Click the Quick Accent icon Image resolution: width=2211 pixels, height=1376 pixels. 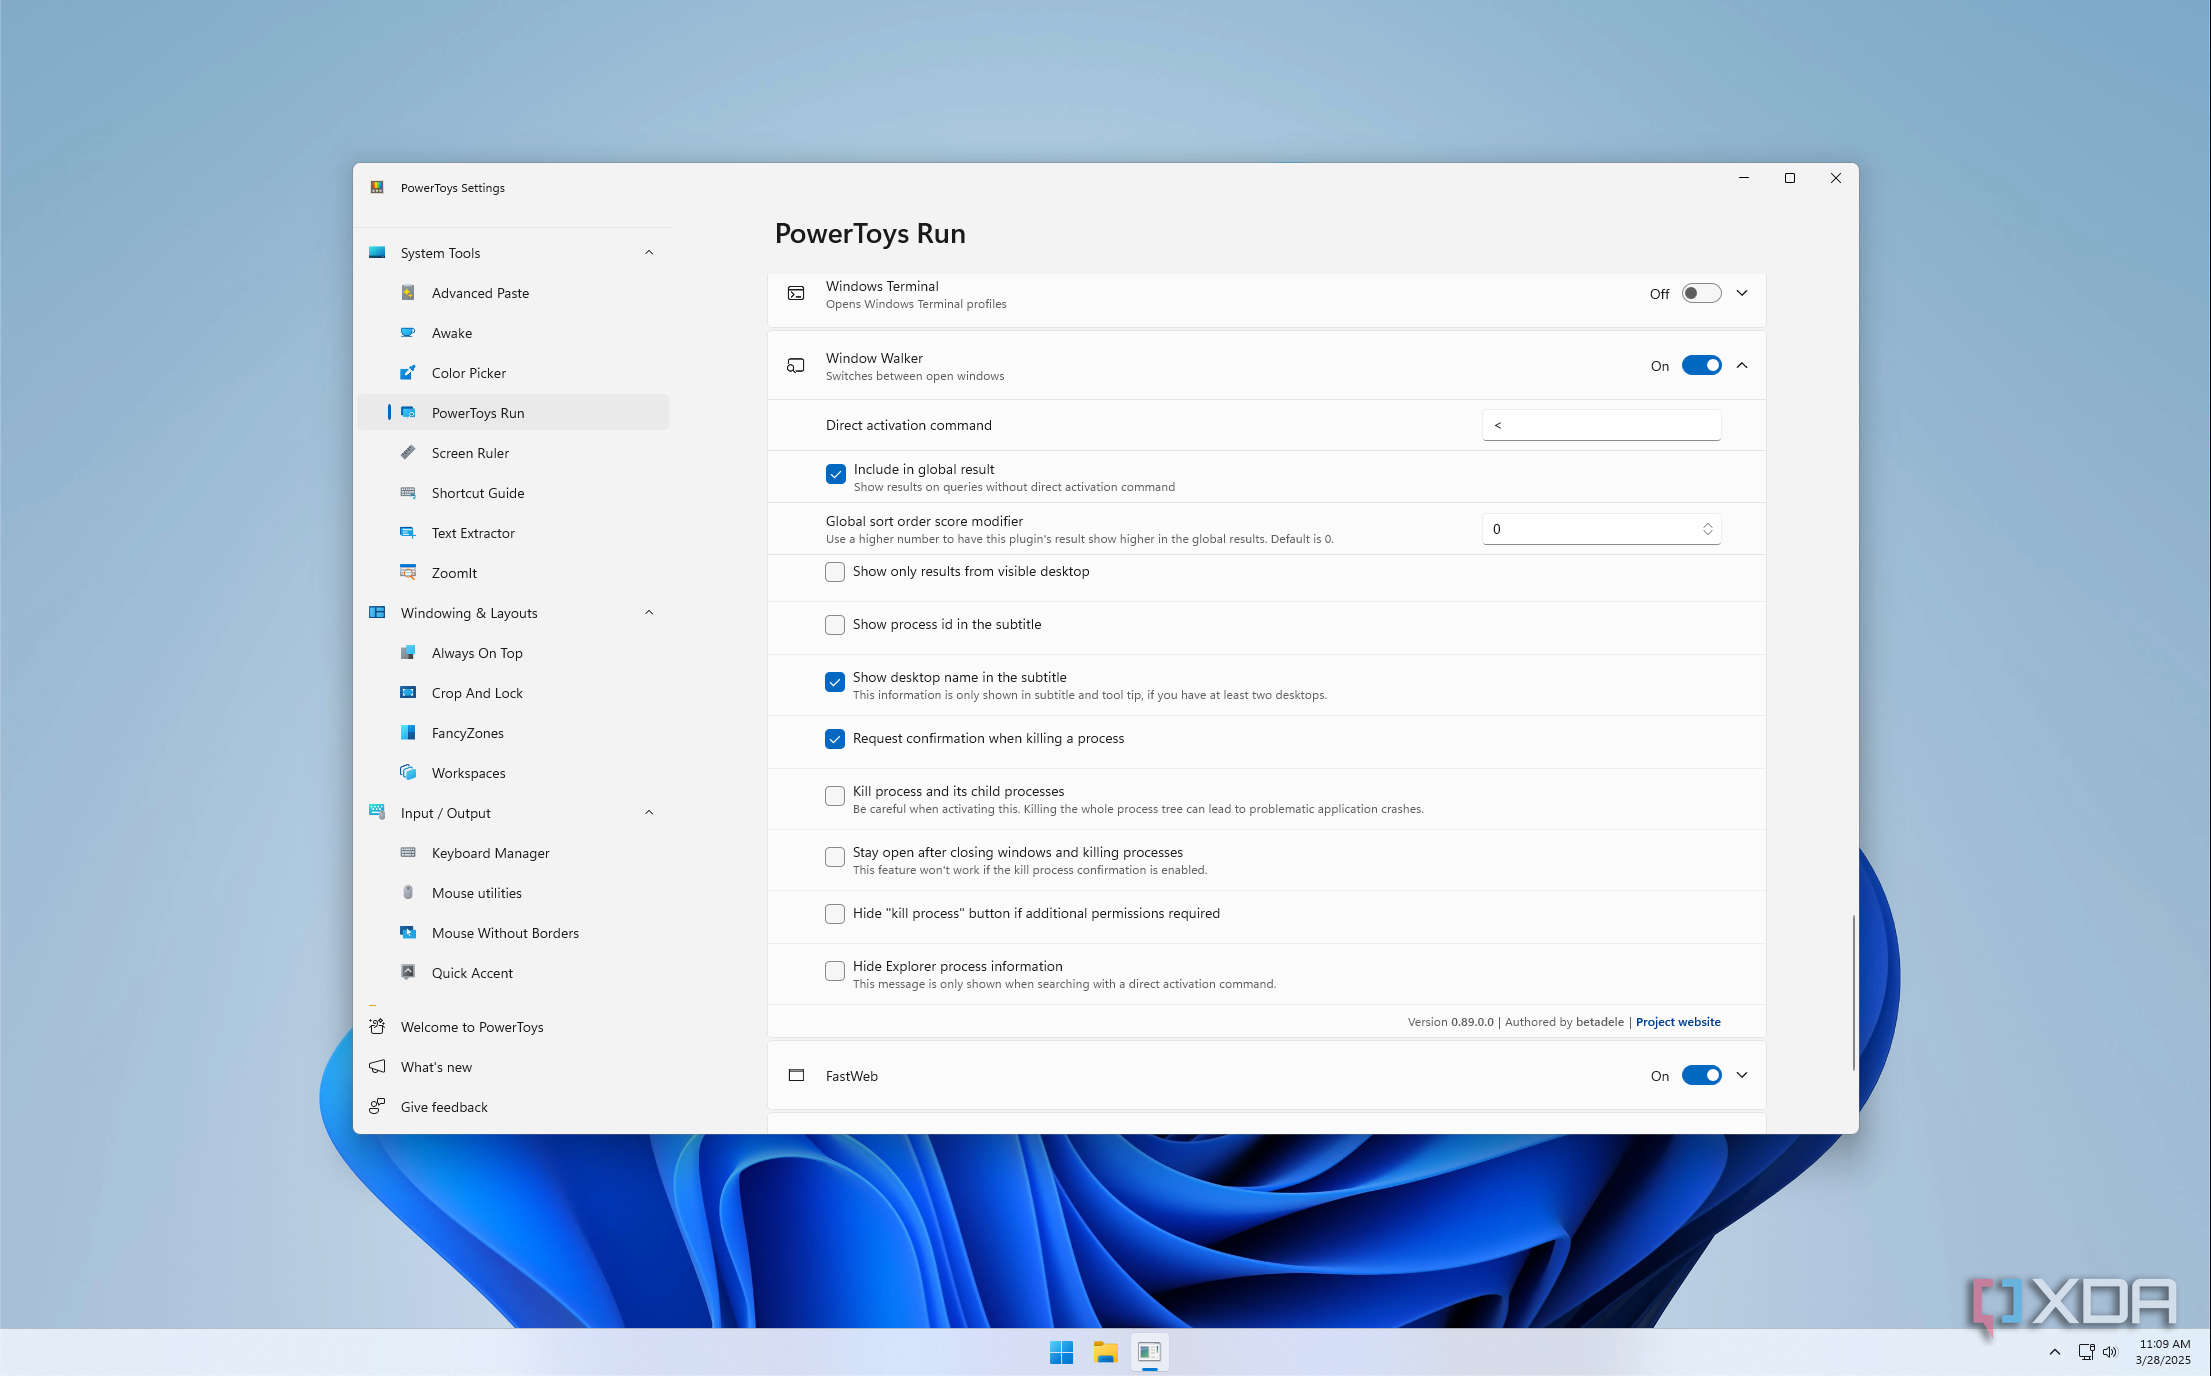(408, 973)
